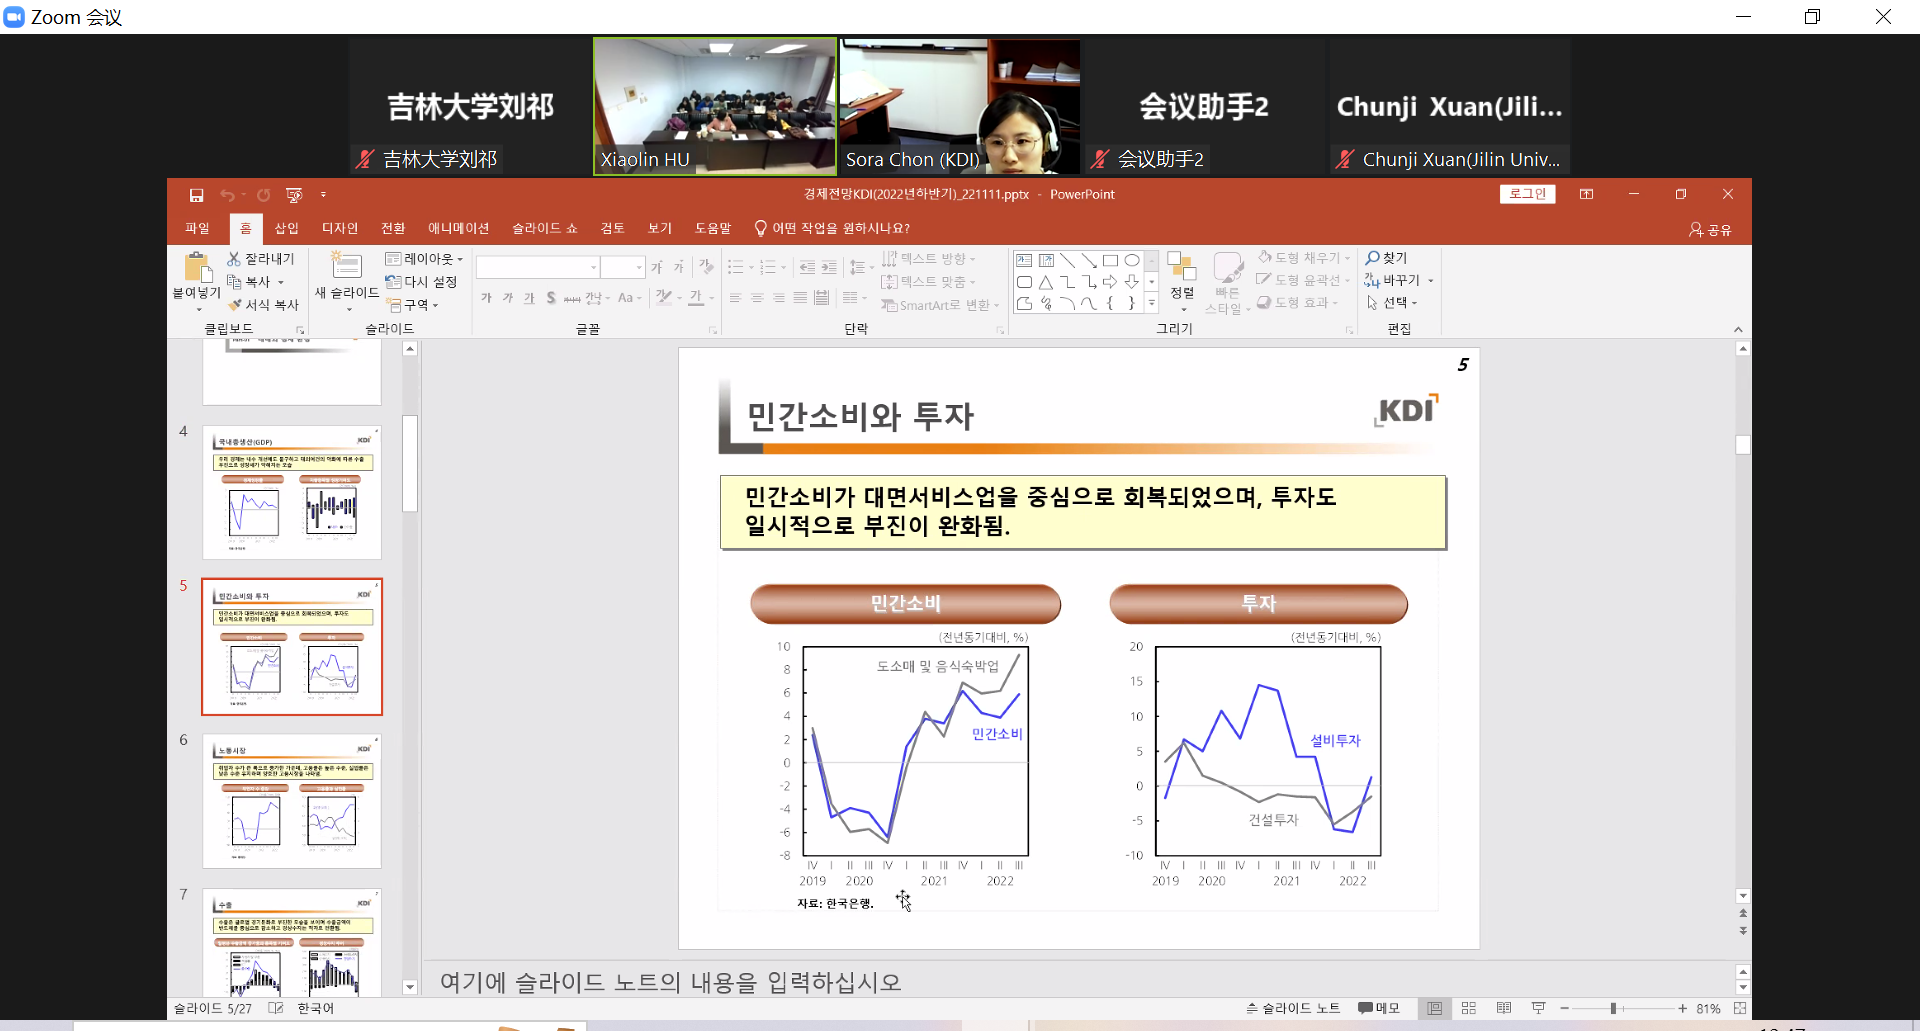
Task: Click the login (로그인) button
Action: point(1527,195)
